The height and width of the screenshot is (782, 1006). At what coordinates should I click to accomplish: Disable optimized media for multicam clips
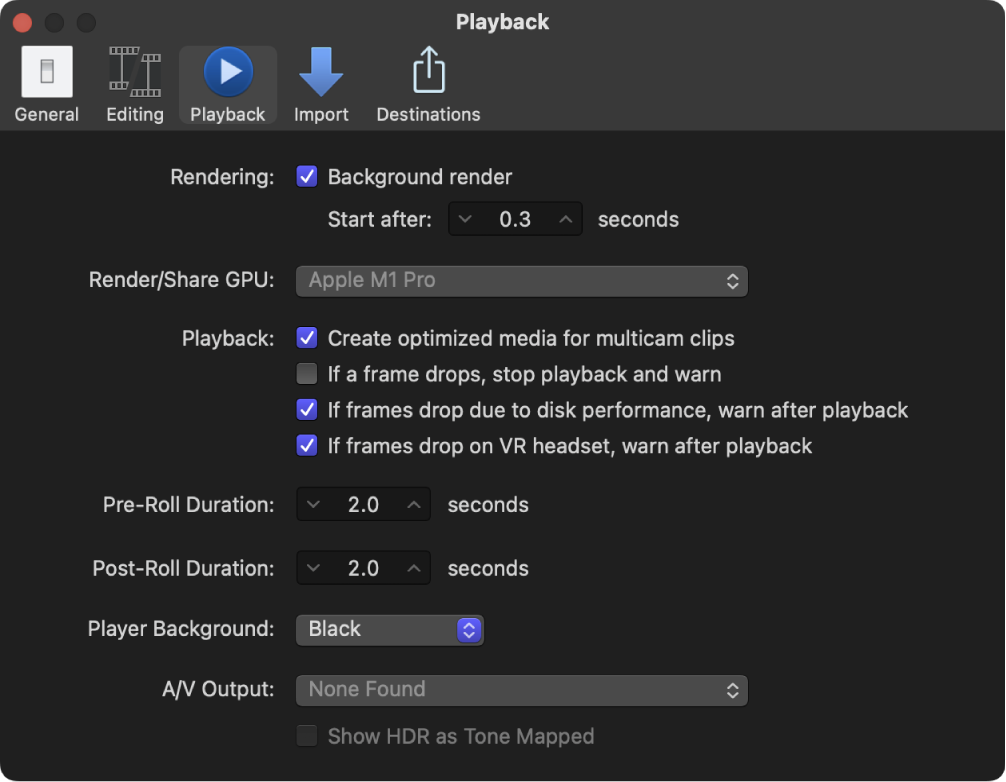pyautogui.click(x=307, y=338)
